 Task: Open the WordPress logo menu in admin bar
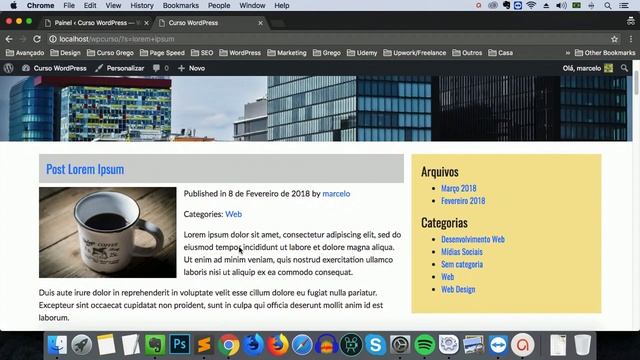pos(9,68)
